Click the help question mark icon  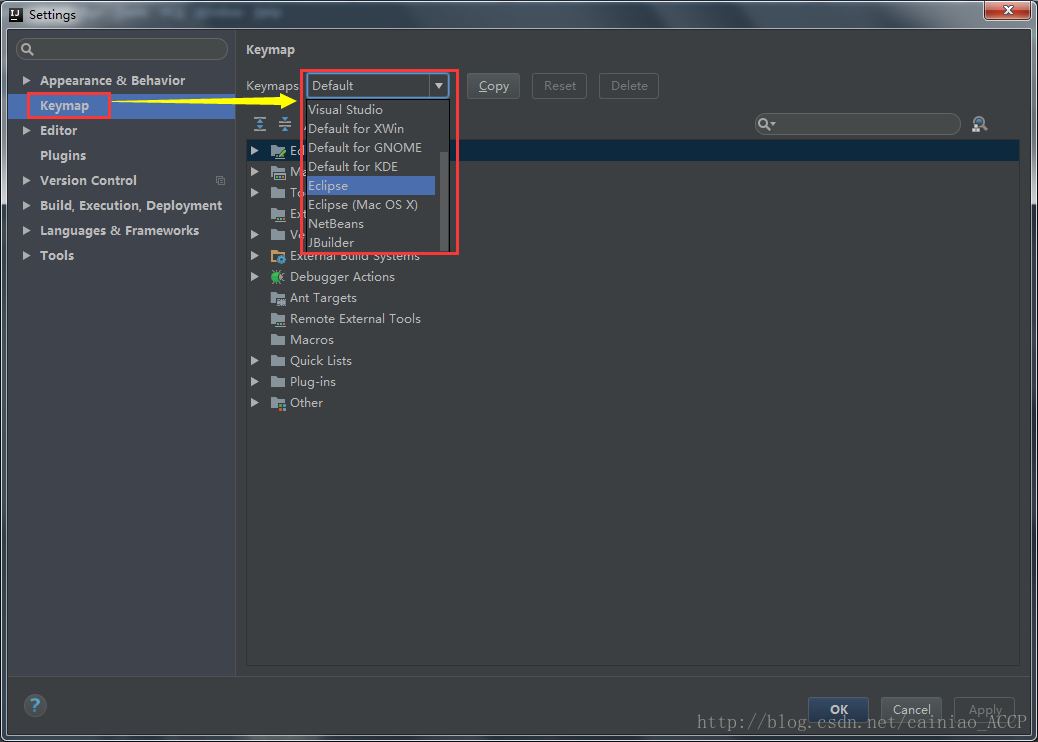[35, 705]
